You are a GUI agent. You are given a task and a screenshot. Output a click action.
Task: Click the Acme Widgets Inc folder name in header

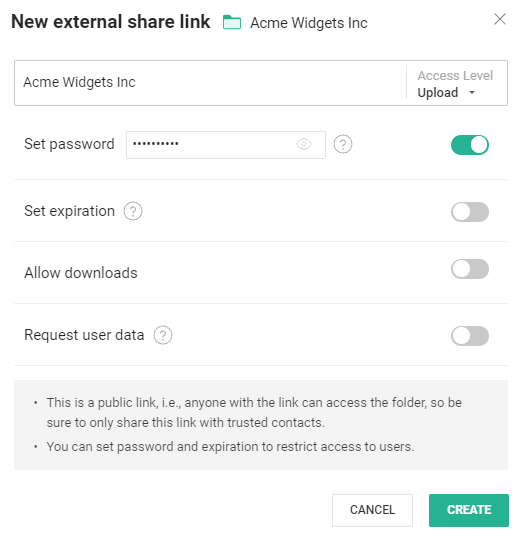coord(309,23)
